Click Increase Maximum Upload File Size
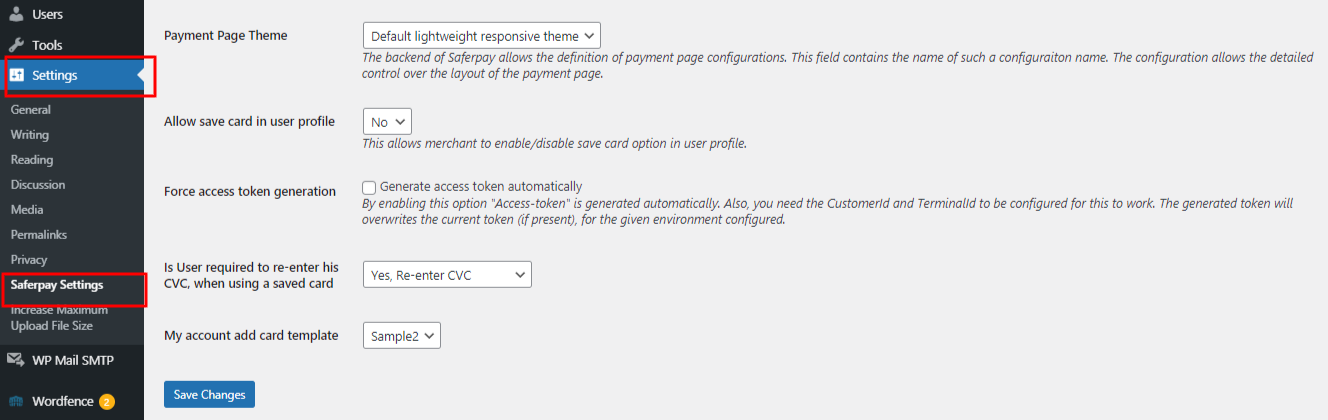This screenshot has width=1328, height=420. (59, 318)
